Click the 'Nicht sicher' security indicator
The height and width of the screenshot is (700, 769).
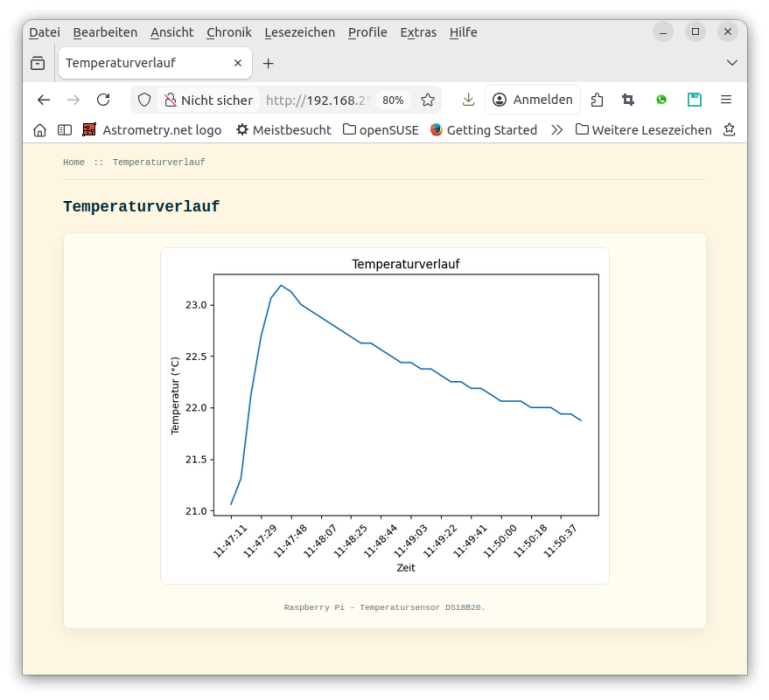(208, 100)
